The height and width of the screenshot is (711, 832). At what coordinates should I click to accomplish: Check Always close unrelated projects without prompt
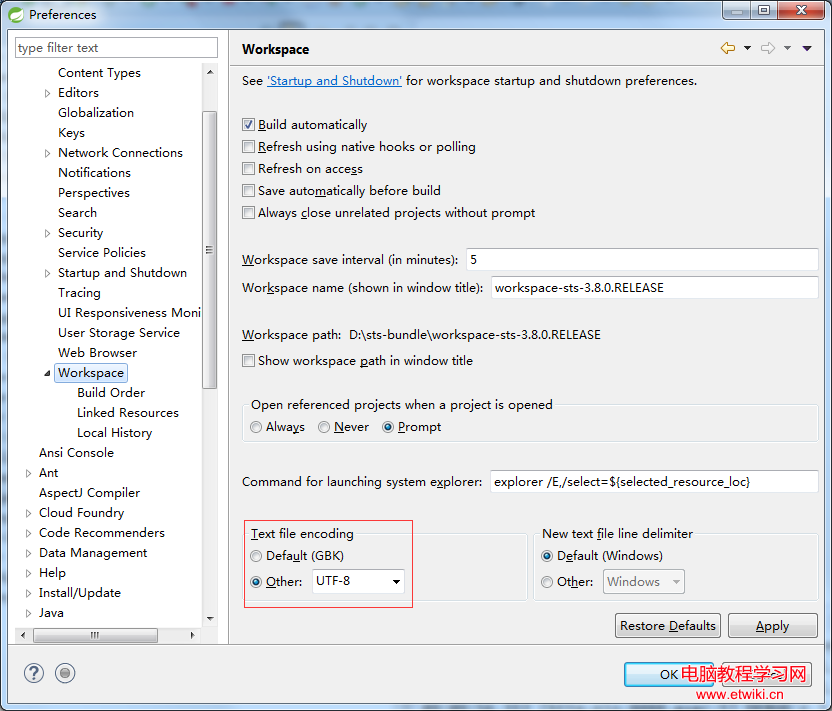coord(248,213)
